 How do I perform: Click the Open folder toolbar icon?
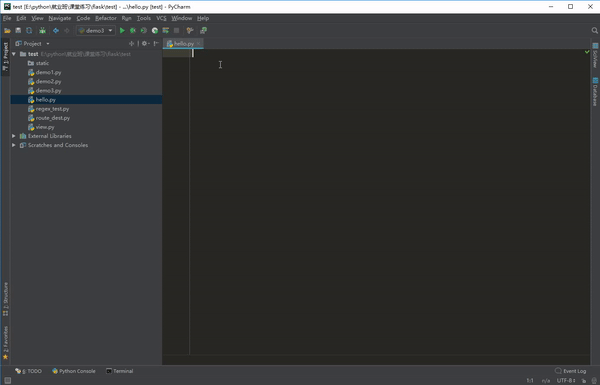(x=7, y=31)
